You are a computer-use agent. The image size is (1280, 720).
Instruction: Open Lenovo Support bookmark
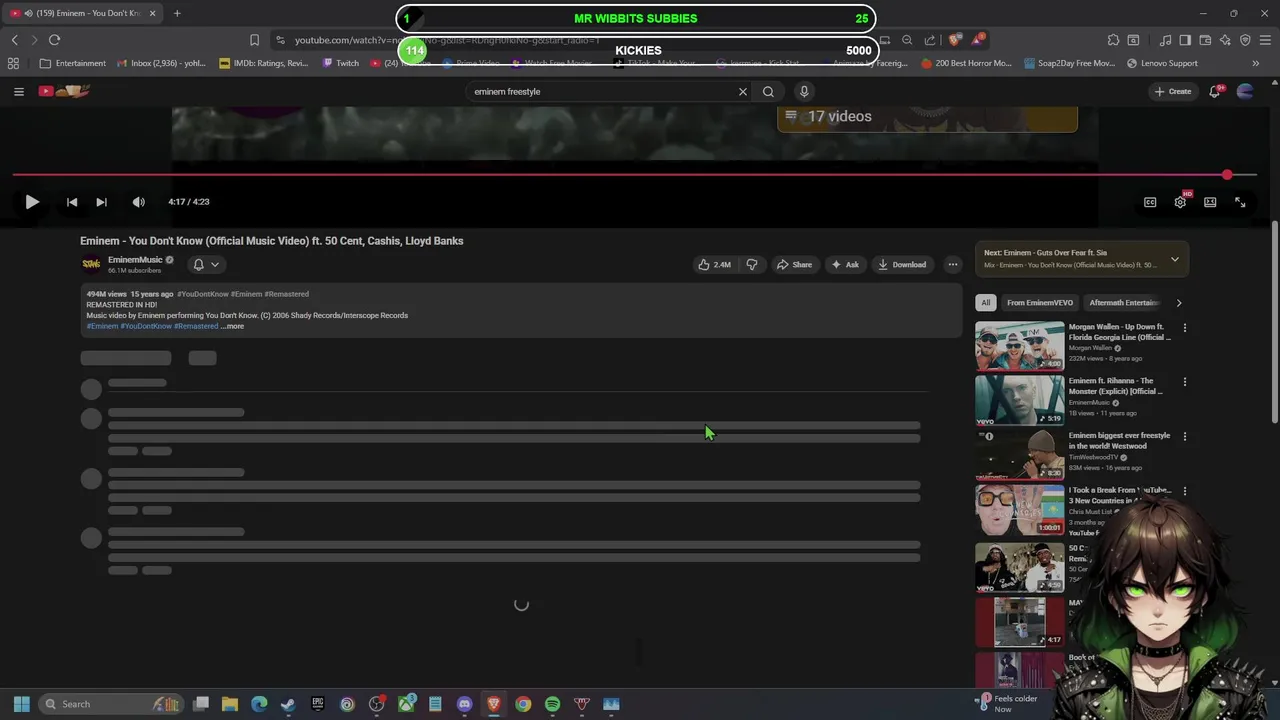(1161, 63)
